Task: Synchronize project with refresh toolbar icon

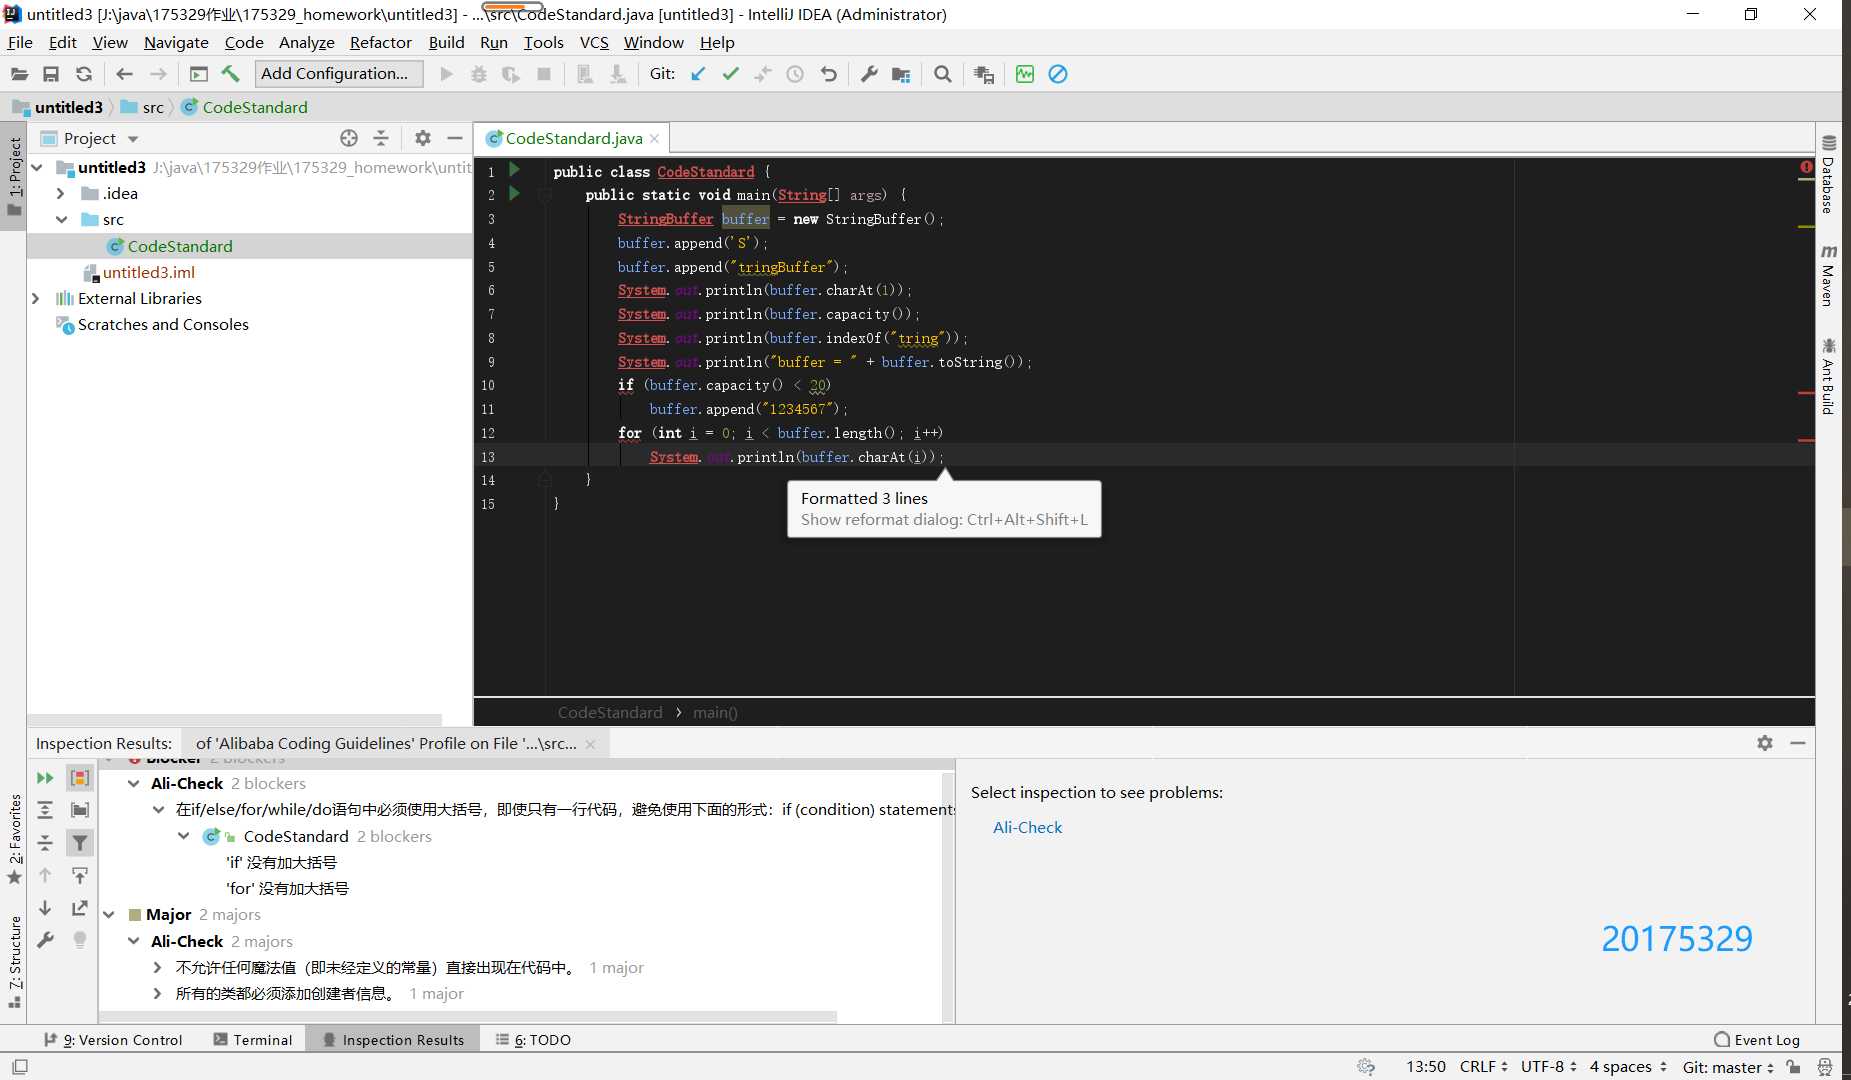Action: (x=84, y=74)
